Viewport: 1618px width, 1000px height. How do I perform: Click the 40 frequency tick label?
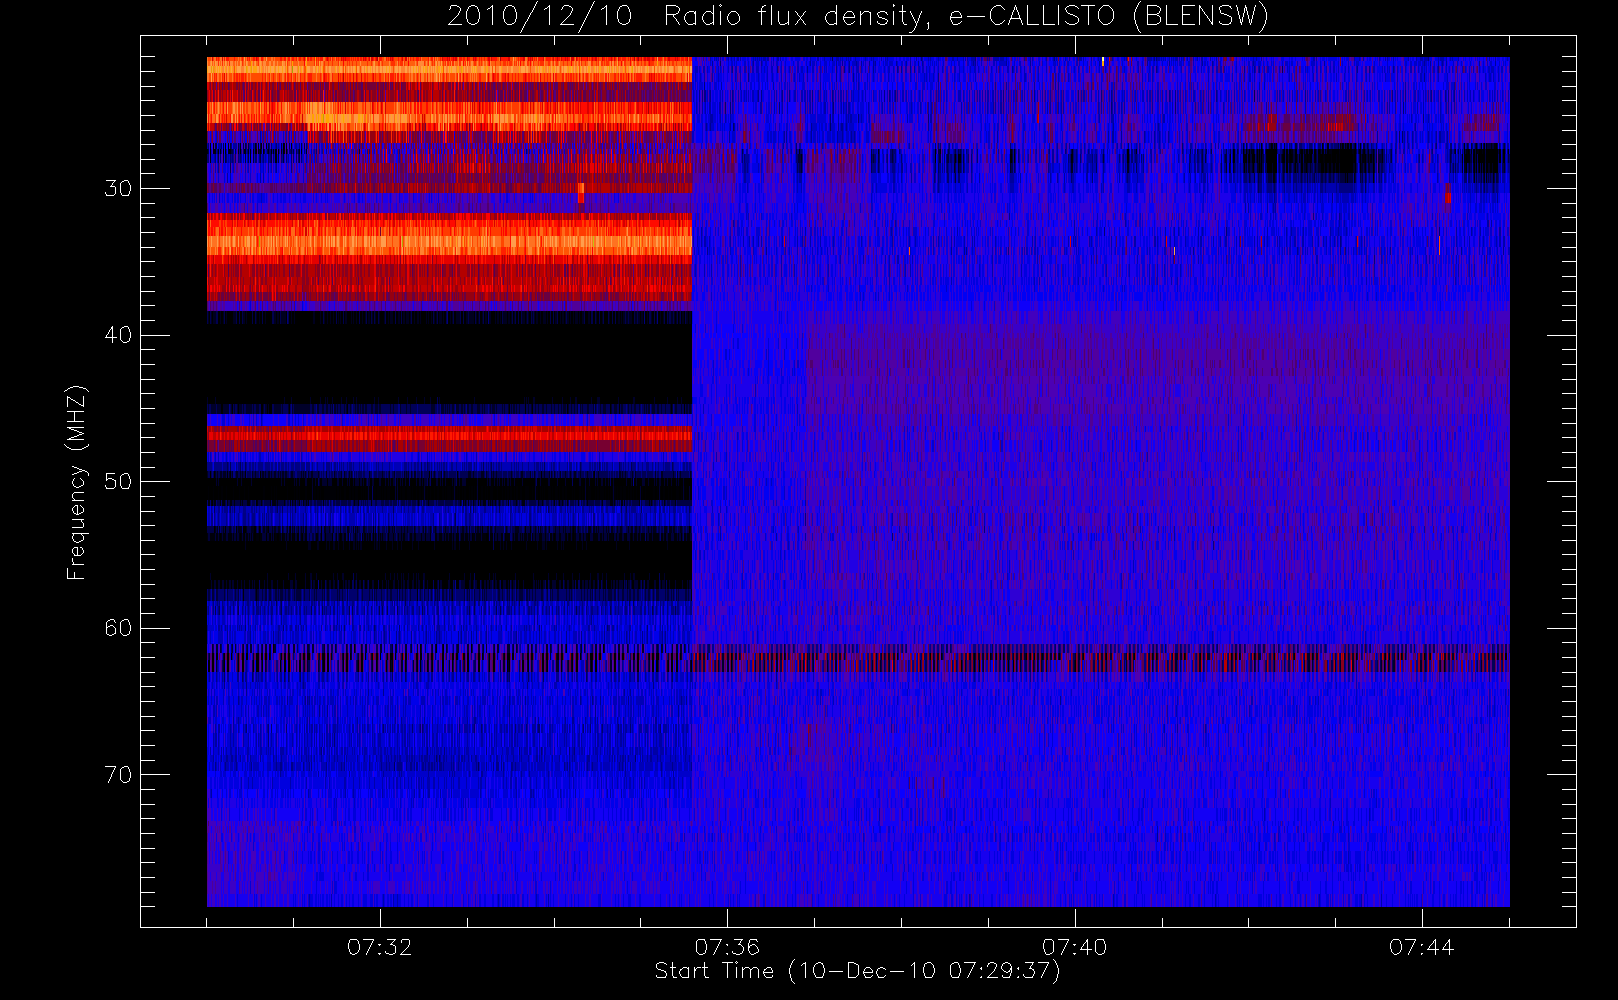pos(118,335)
